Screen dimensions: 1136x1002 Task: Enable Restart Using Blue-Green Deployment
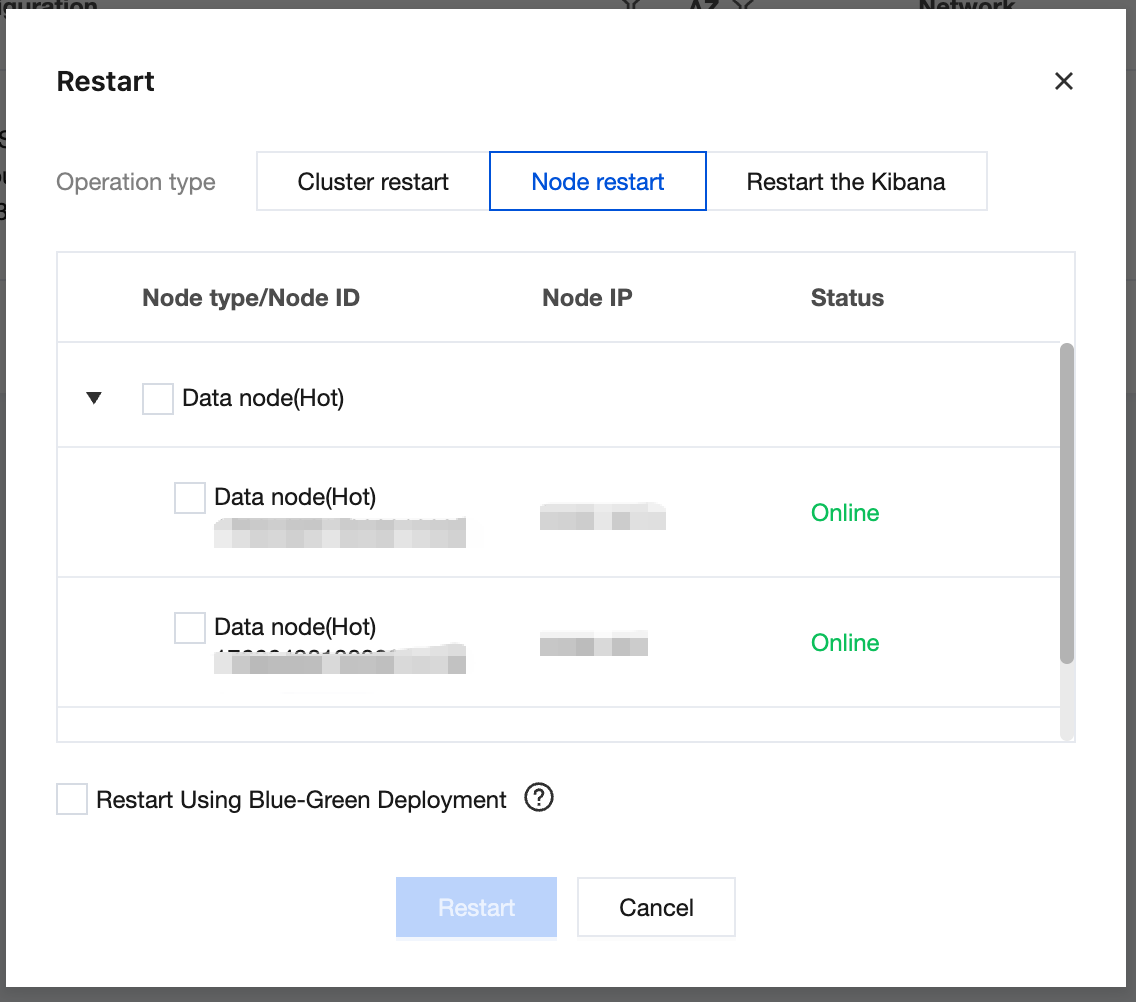point(72,799)
